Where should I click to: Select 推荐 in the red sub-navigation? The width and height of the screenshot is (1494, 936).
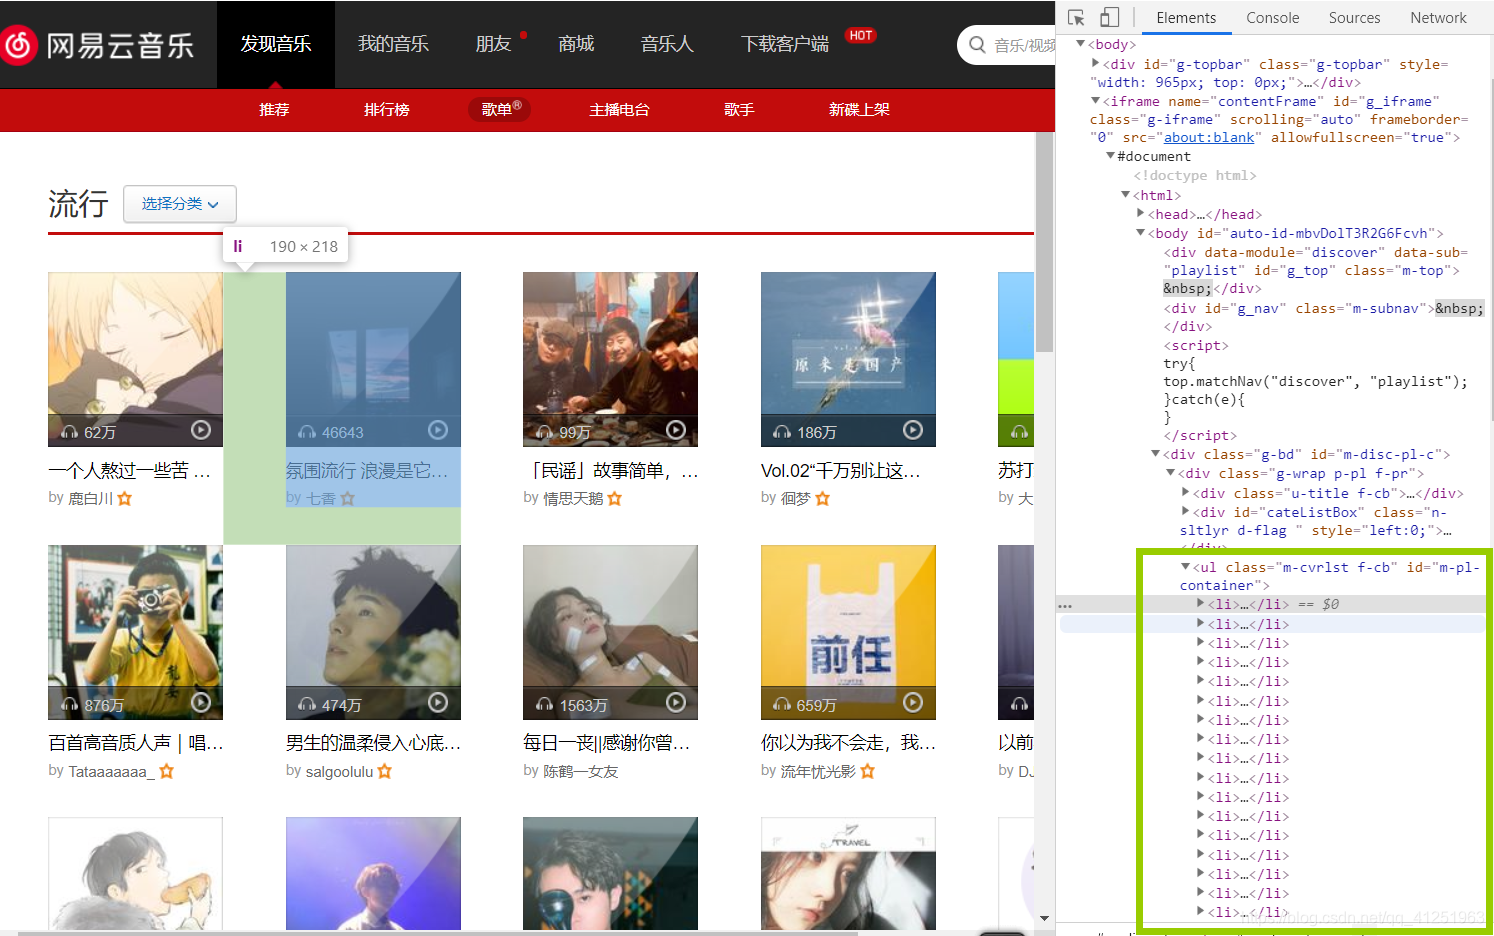[x=274, y=110]
